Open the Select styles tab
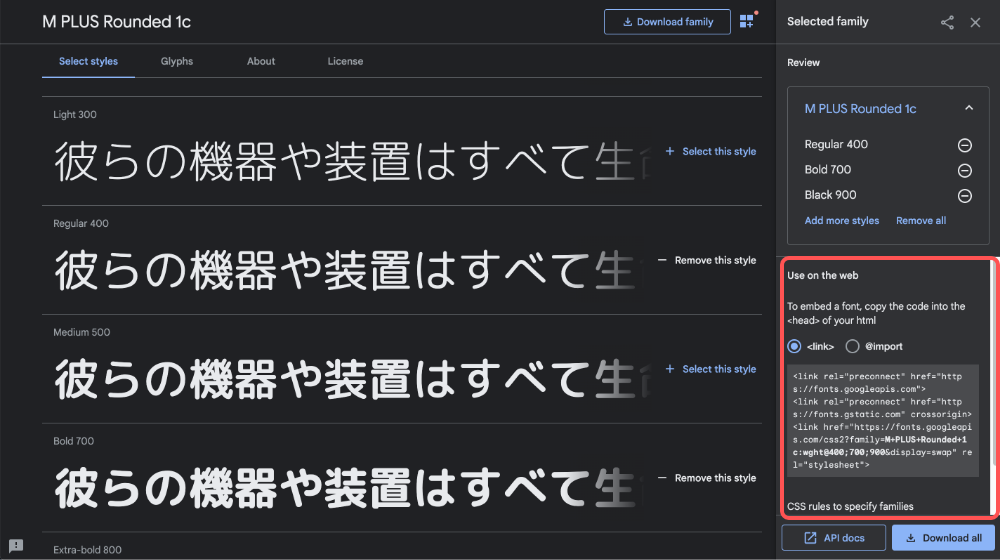 click(x=88, y=61)
